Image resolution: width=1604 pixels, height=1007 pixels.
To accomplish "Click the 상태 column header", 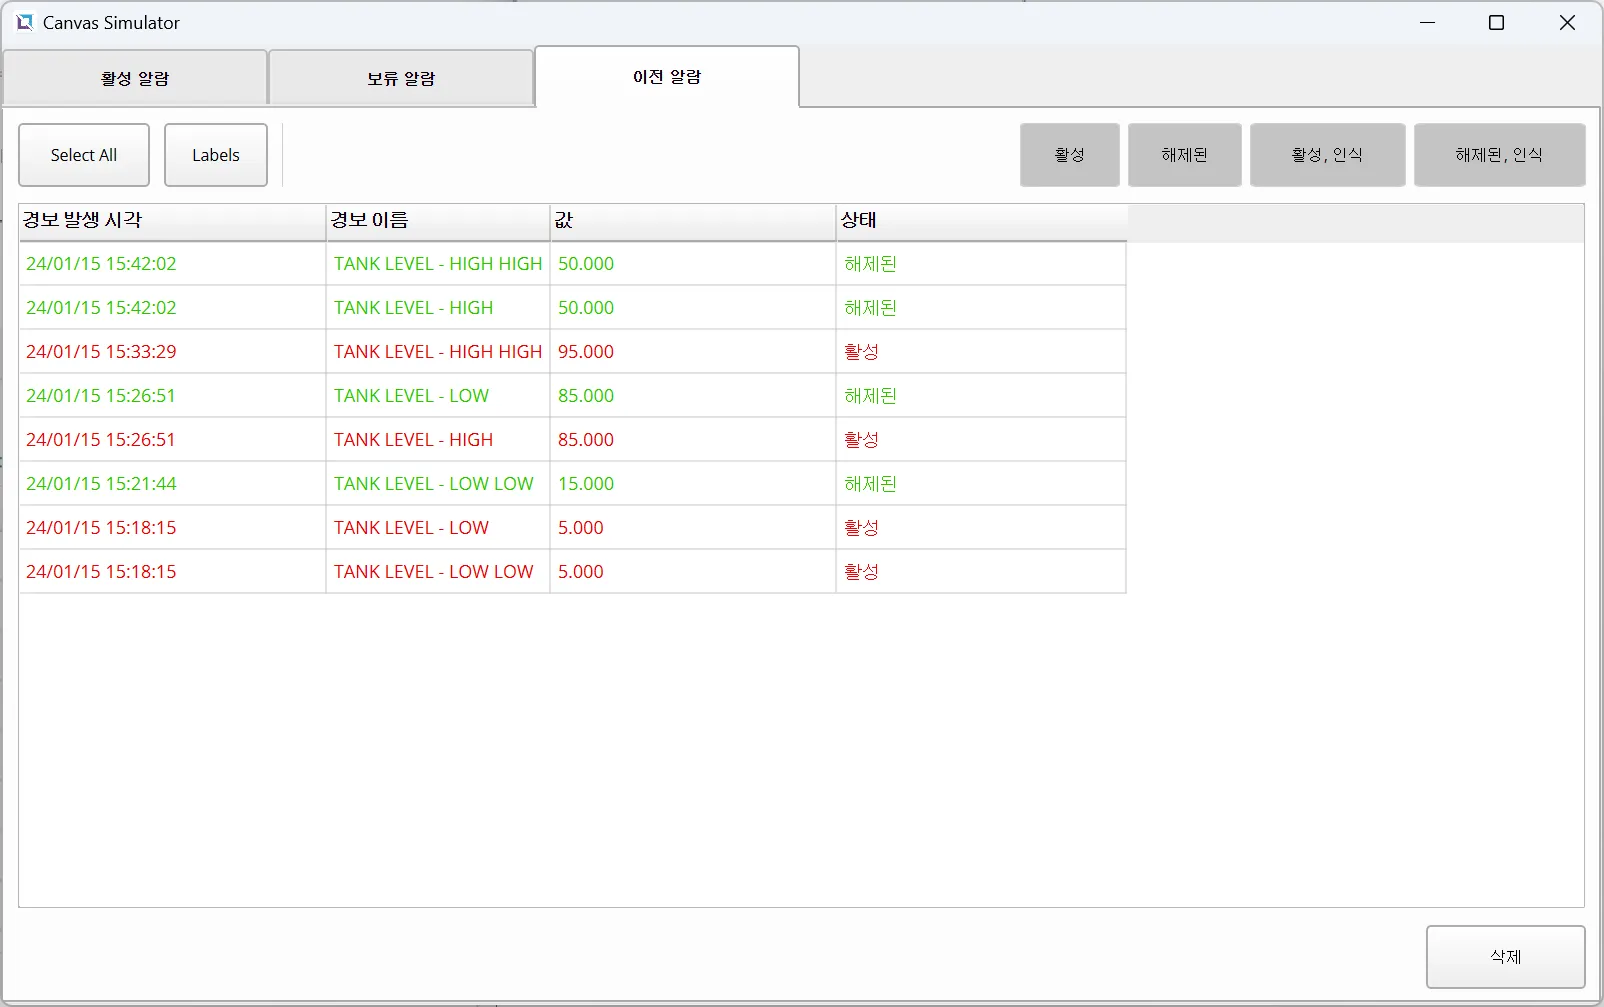I will pyautogui.click(x=980, y=221).
